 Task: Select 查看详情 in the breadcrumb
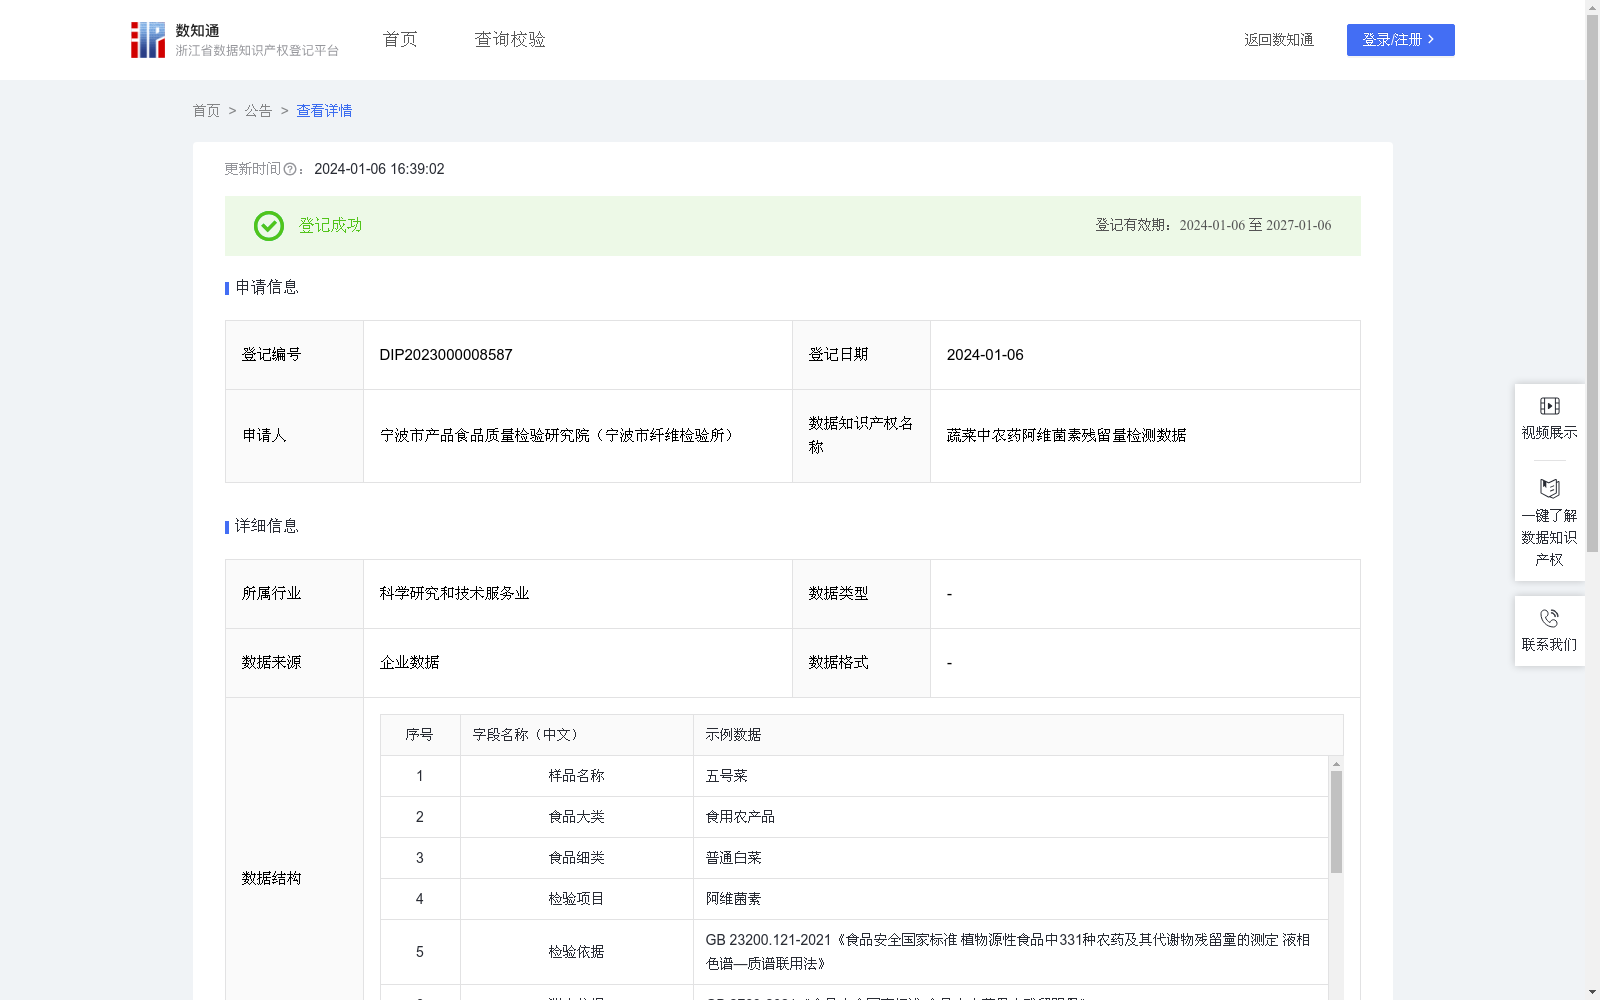point(324,111)
